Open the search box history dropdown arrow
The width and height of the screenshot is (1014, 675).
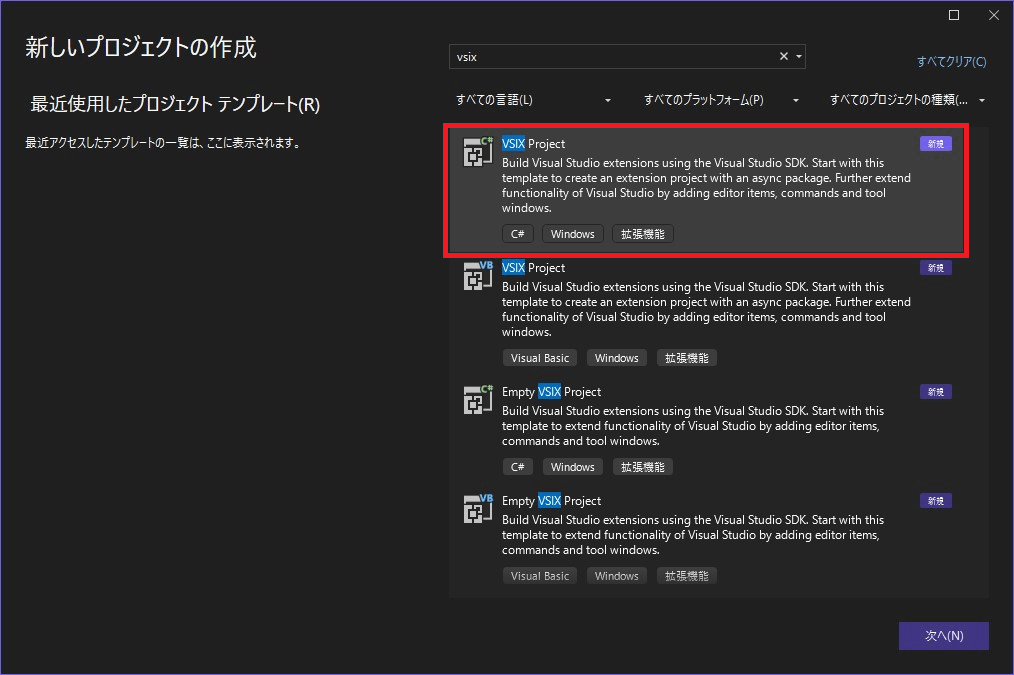click(799, 56)
